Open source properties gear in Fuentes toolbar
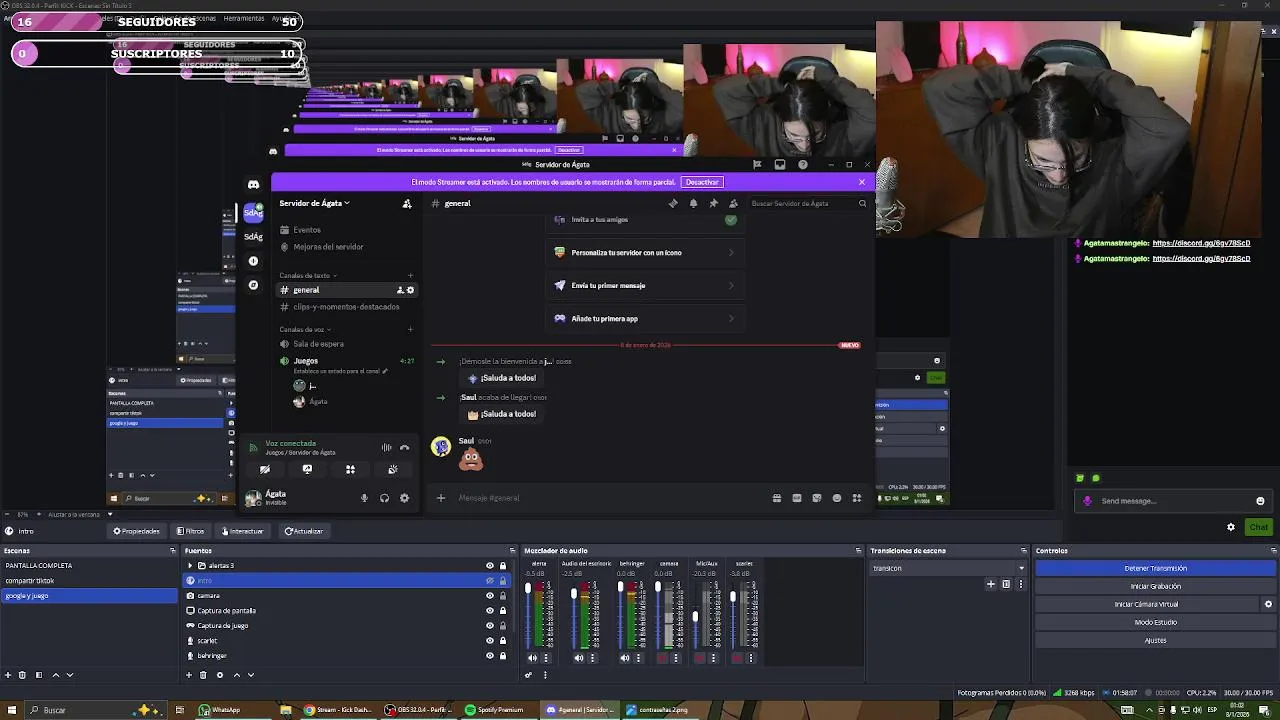The width and height of the screenshot is (1280, 720). tap(220, 675)
